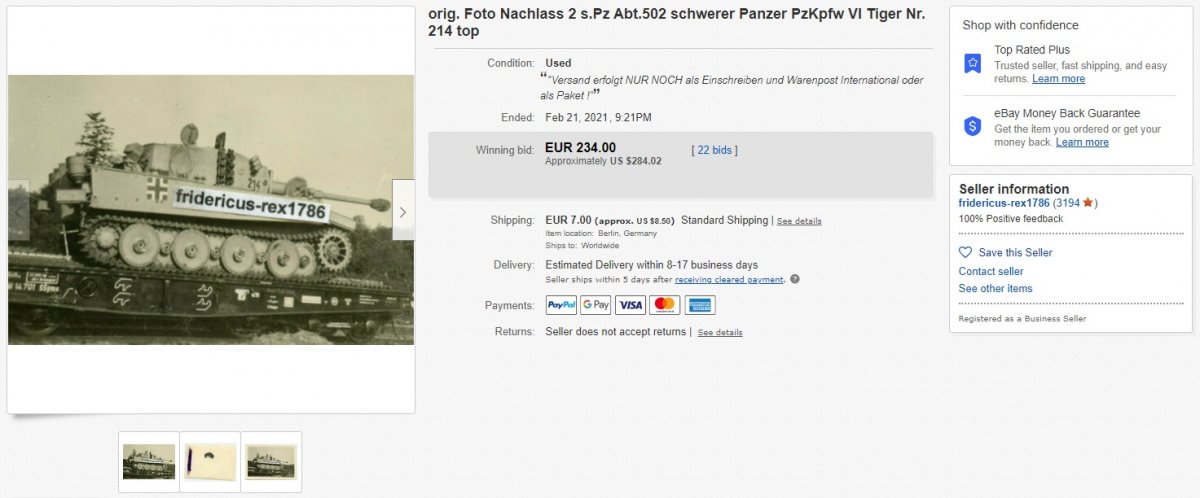Click the PayPal payment icon

561,305
